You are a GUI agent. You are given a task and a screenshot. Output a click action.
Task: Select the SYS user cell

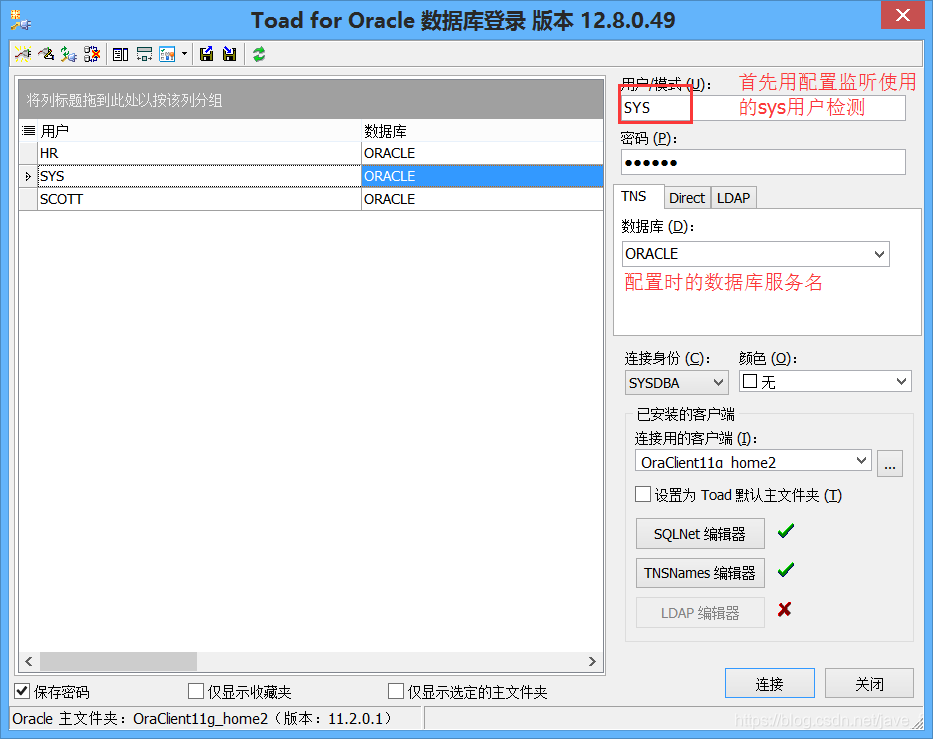pyautogui.click(x=199, y=176)
